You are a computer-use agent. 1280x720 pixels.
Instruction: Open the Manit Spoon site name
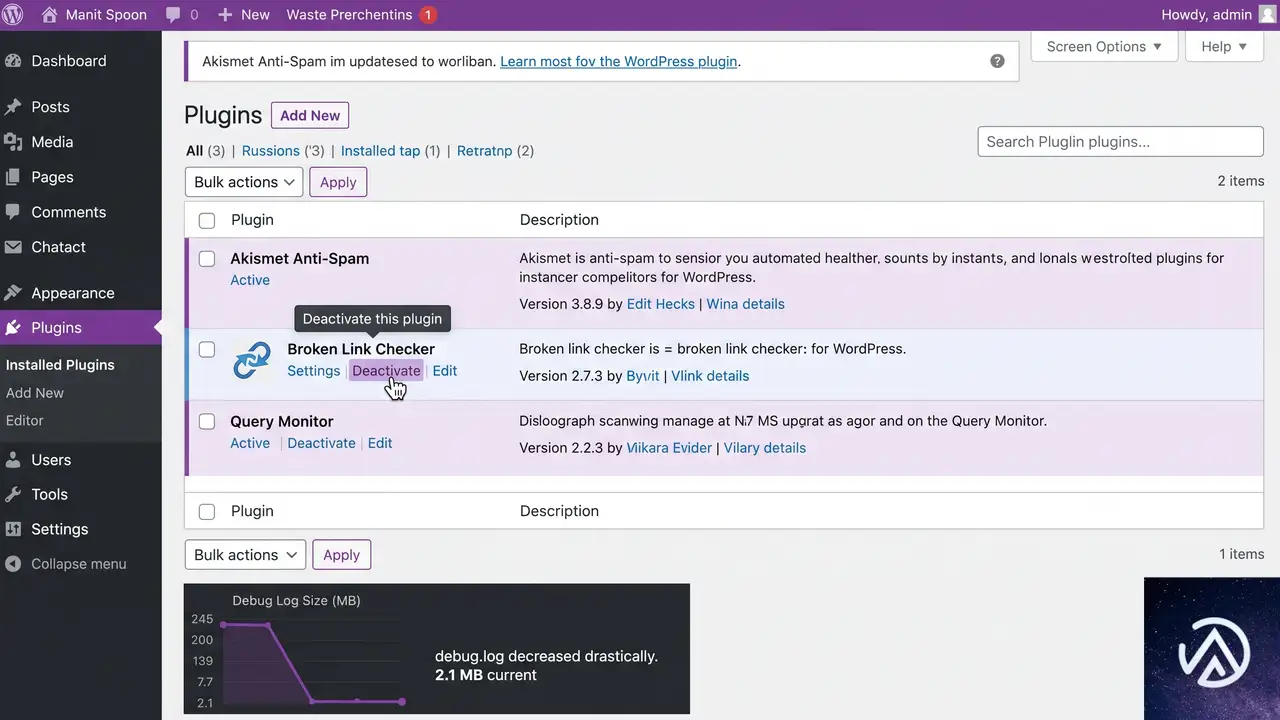(107, 15)
